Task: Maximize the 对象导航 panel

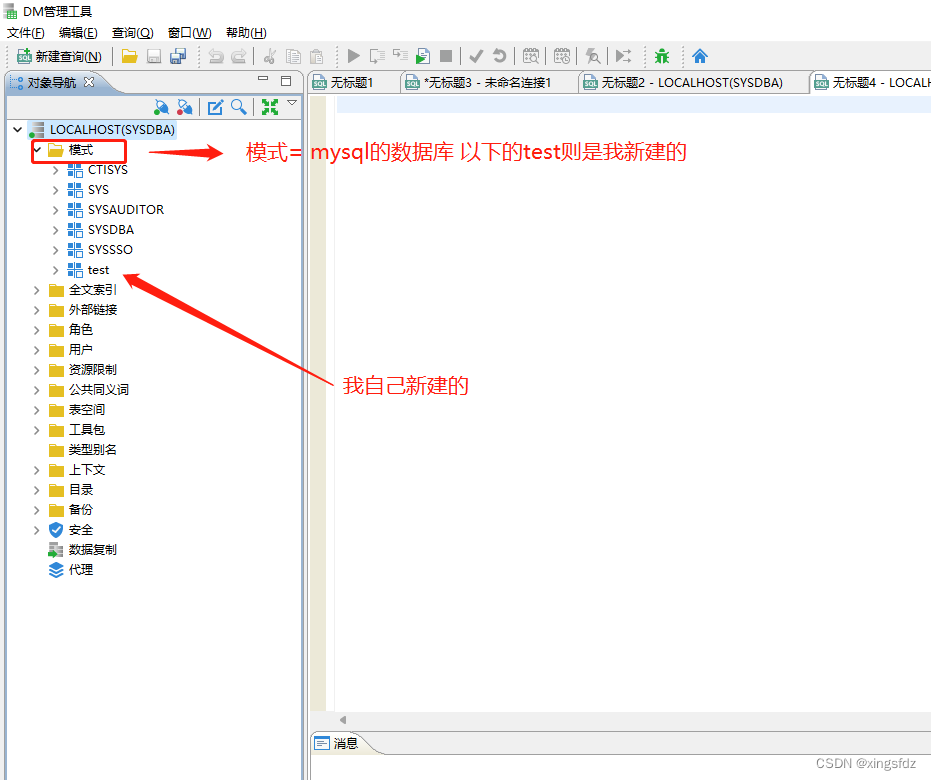Action: click(x=286, y=81)
